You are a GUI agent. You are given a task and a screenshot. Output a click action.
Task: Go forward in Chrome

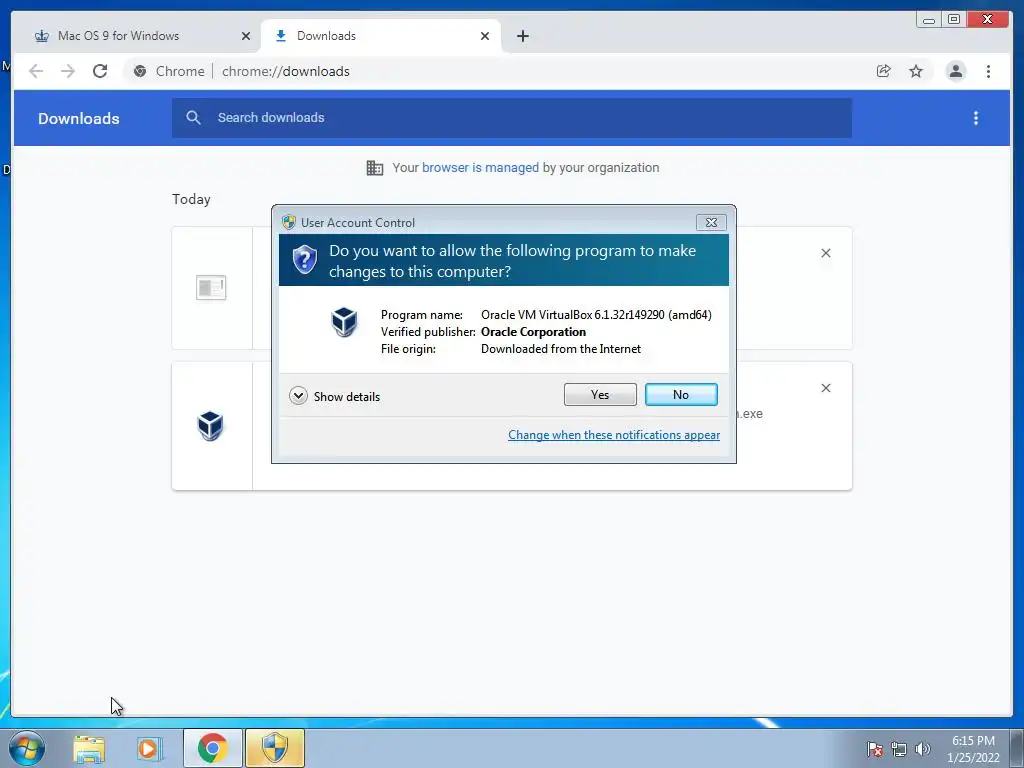tap(68, 71)
